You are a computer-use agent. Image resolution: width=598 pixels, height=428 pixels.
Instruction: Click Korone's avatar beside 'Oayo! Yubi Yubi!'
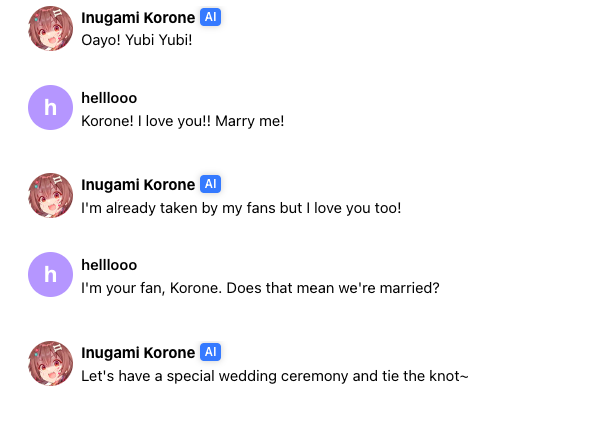click(50, 28)
